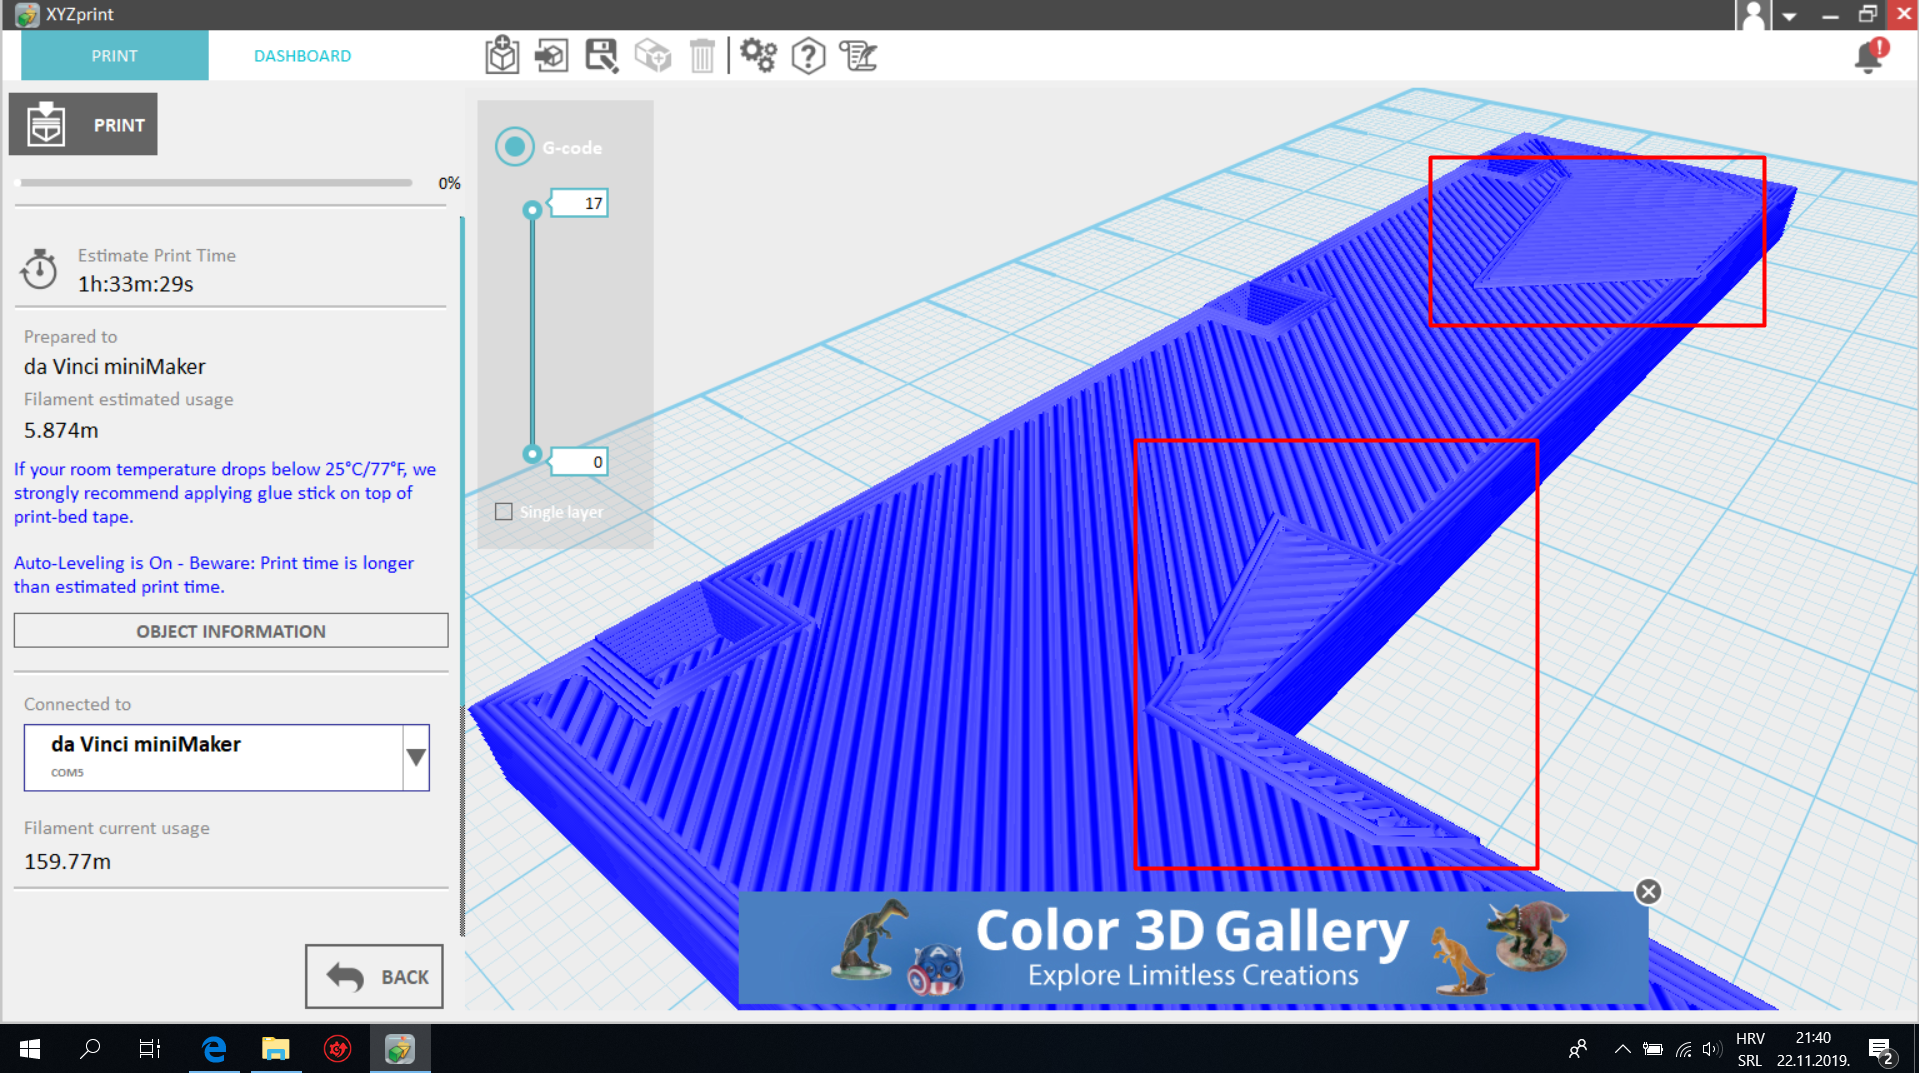Screen dimensions: 1919x1073
Task: Open Windows taskbar search
Action: point(90,1048)
